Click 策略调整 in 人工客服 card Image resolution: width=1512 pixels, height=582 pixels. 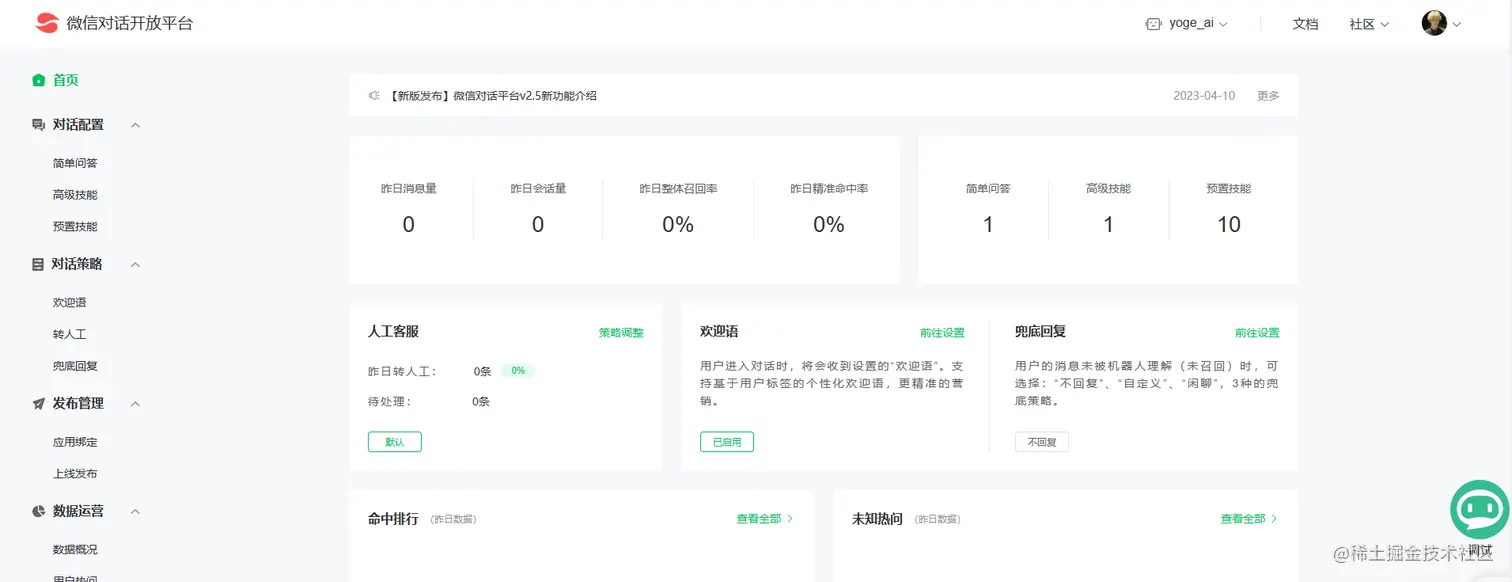[621, 332]
